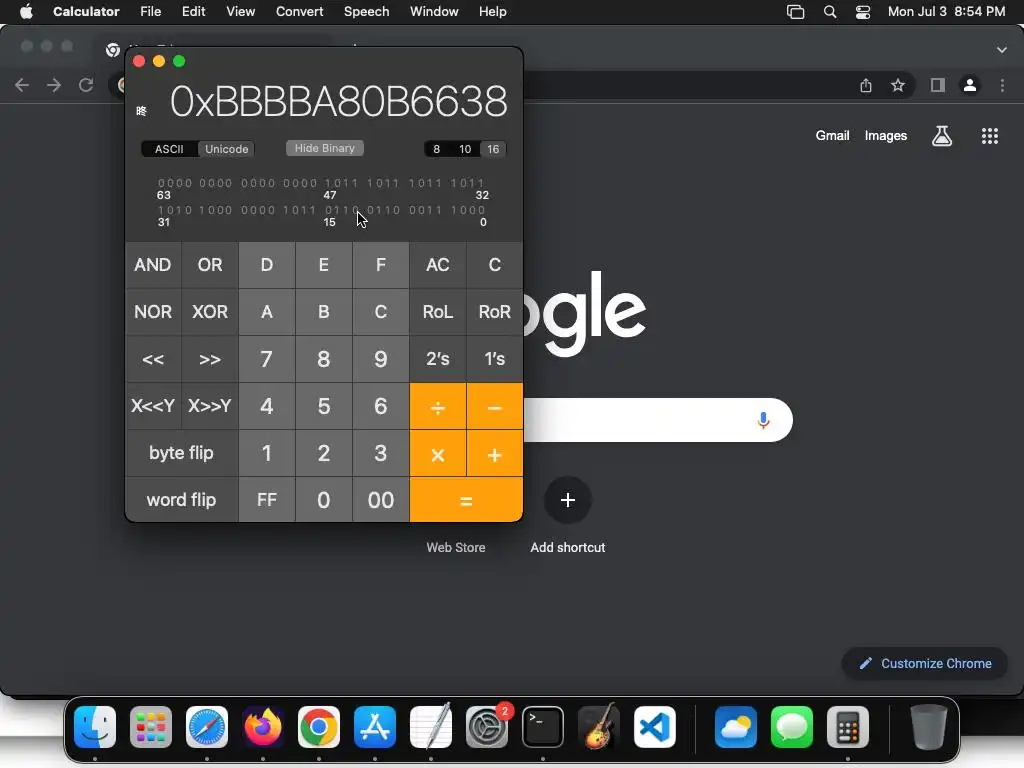The image size is (1024, 768).
Task: Click the Calculator icon in the Dock
Action: click(x=848, y=727)
